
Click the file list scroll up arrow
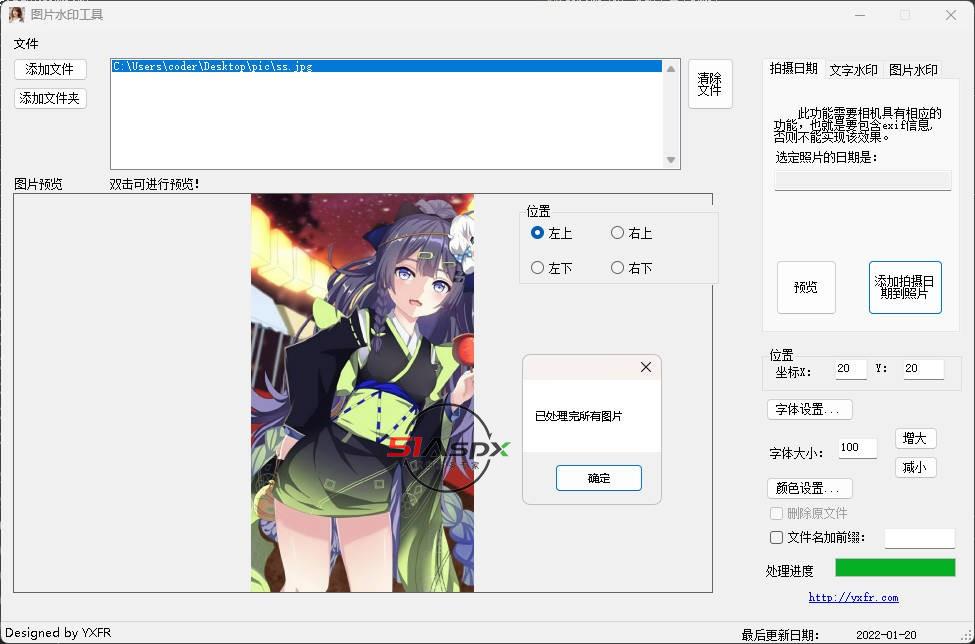point(671,69)
